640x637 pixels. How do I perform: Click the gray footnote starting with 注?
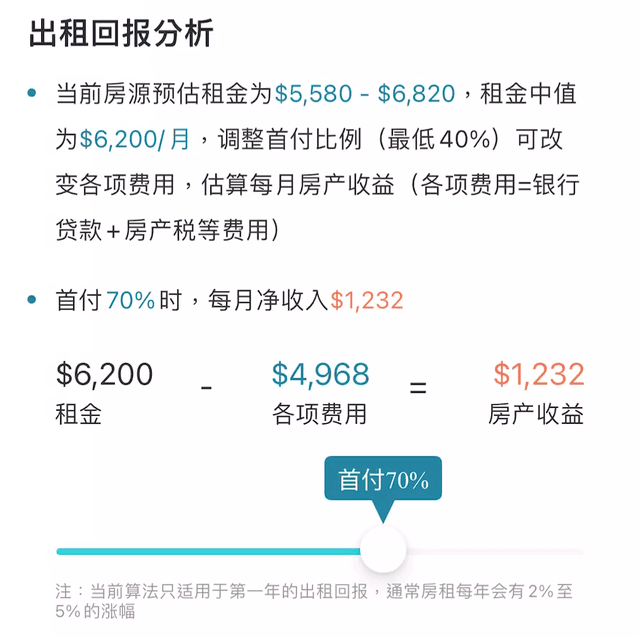(314, 601)
